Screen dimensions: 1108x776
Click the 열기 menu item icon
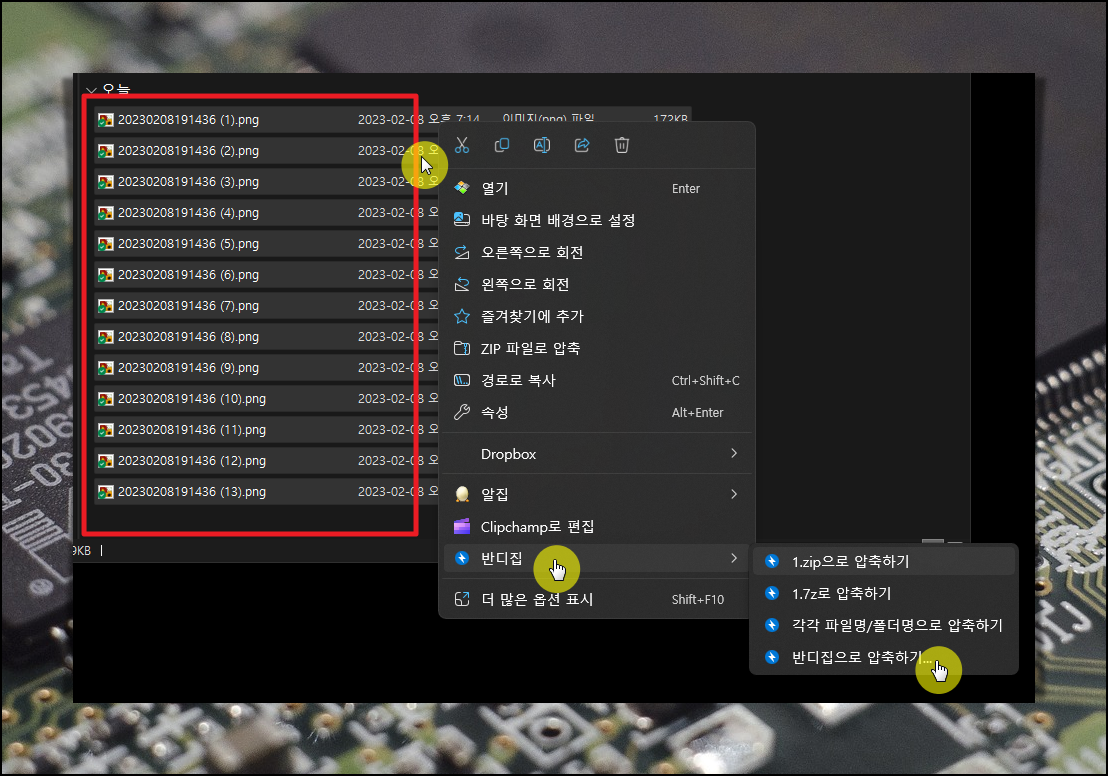462,188
